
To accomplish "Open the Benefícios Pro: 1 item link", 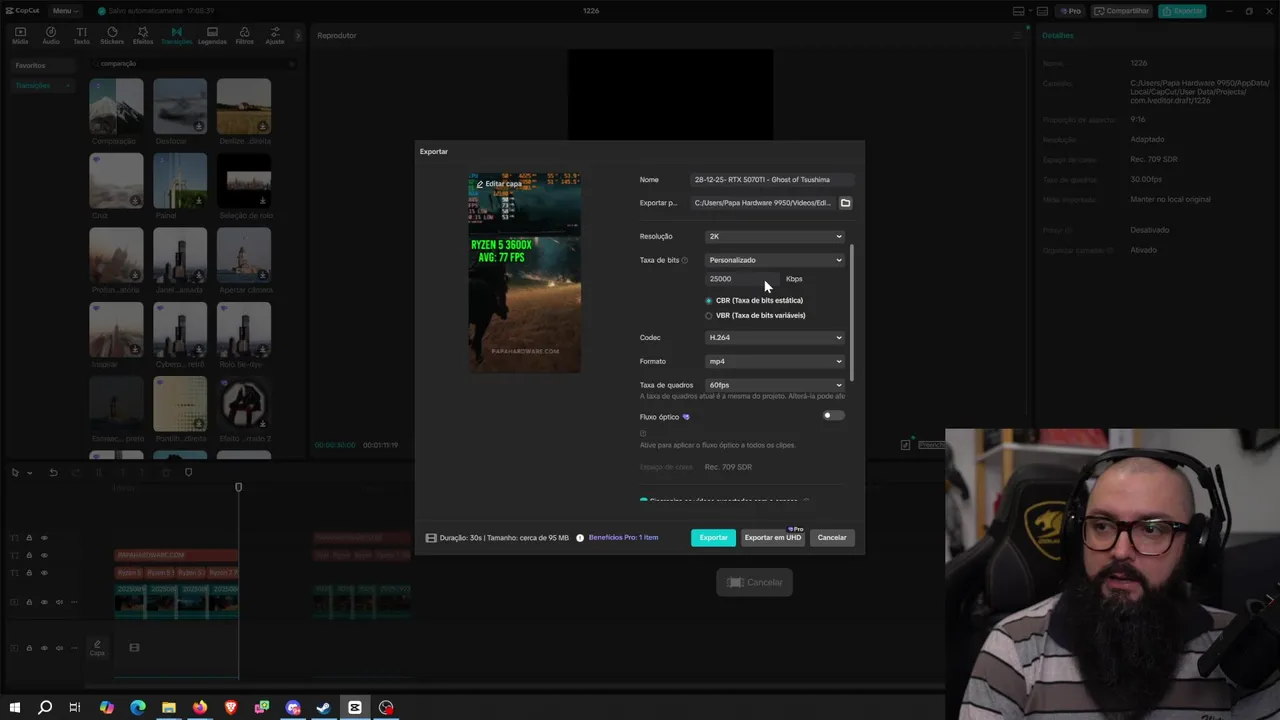I will [x=623, y=538].
